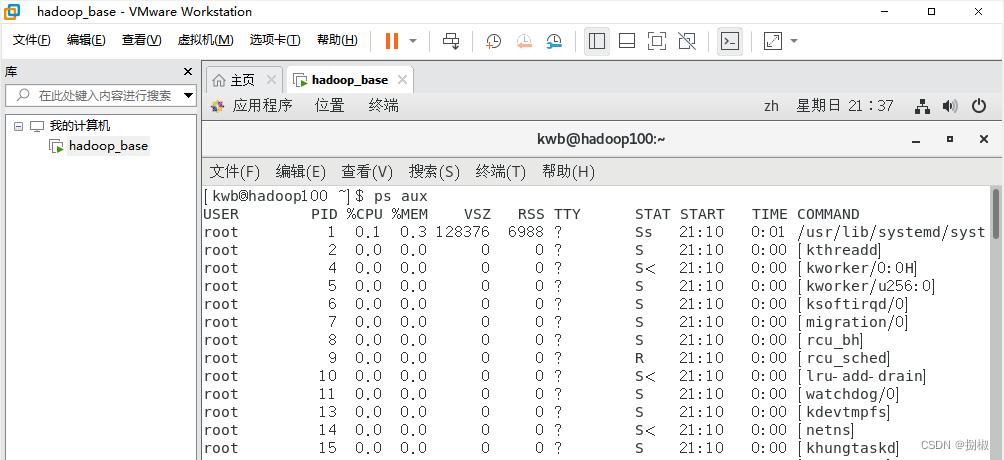Open the 查看(V) menu in VMware
Screen dimensions: 1004x460
point(142,40)
